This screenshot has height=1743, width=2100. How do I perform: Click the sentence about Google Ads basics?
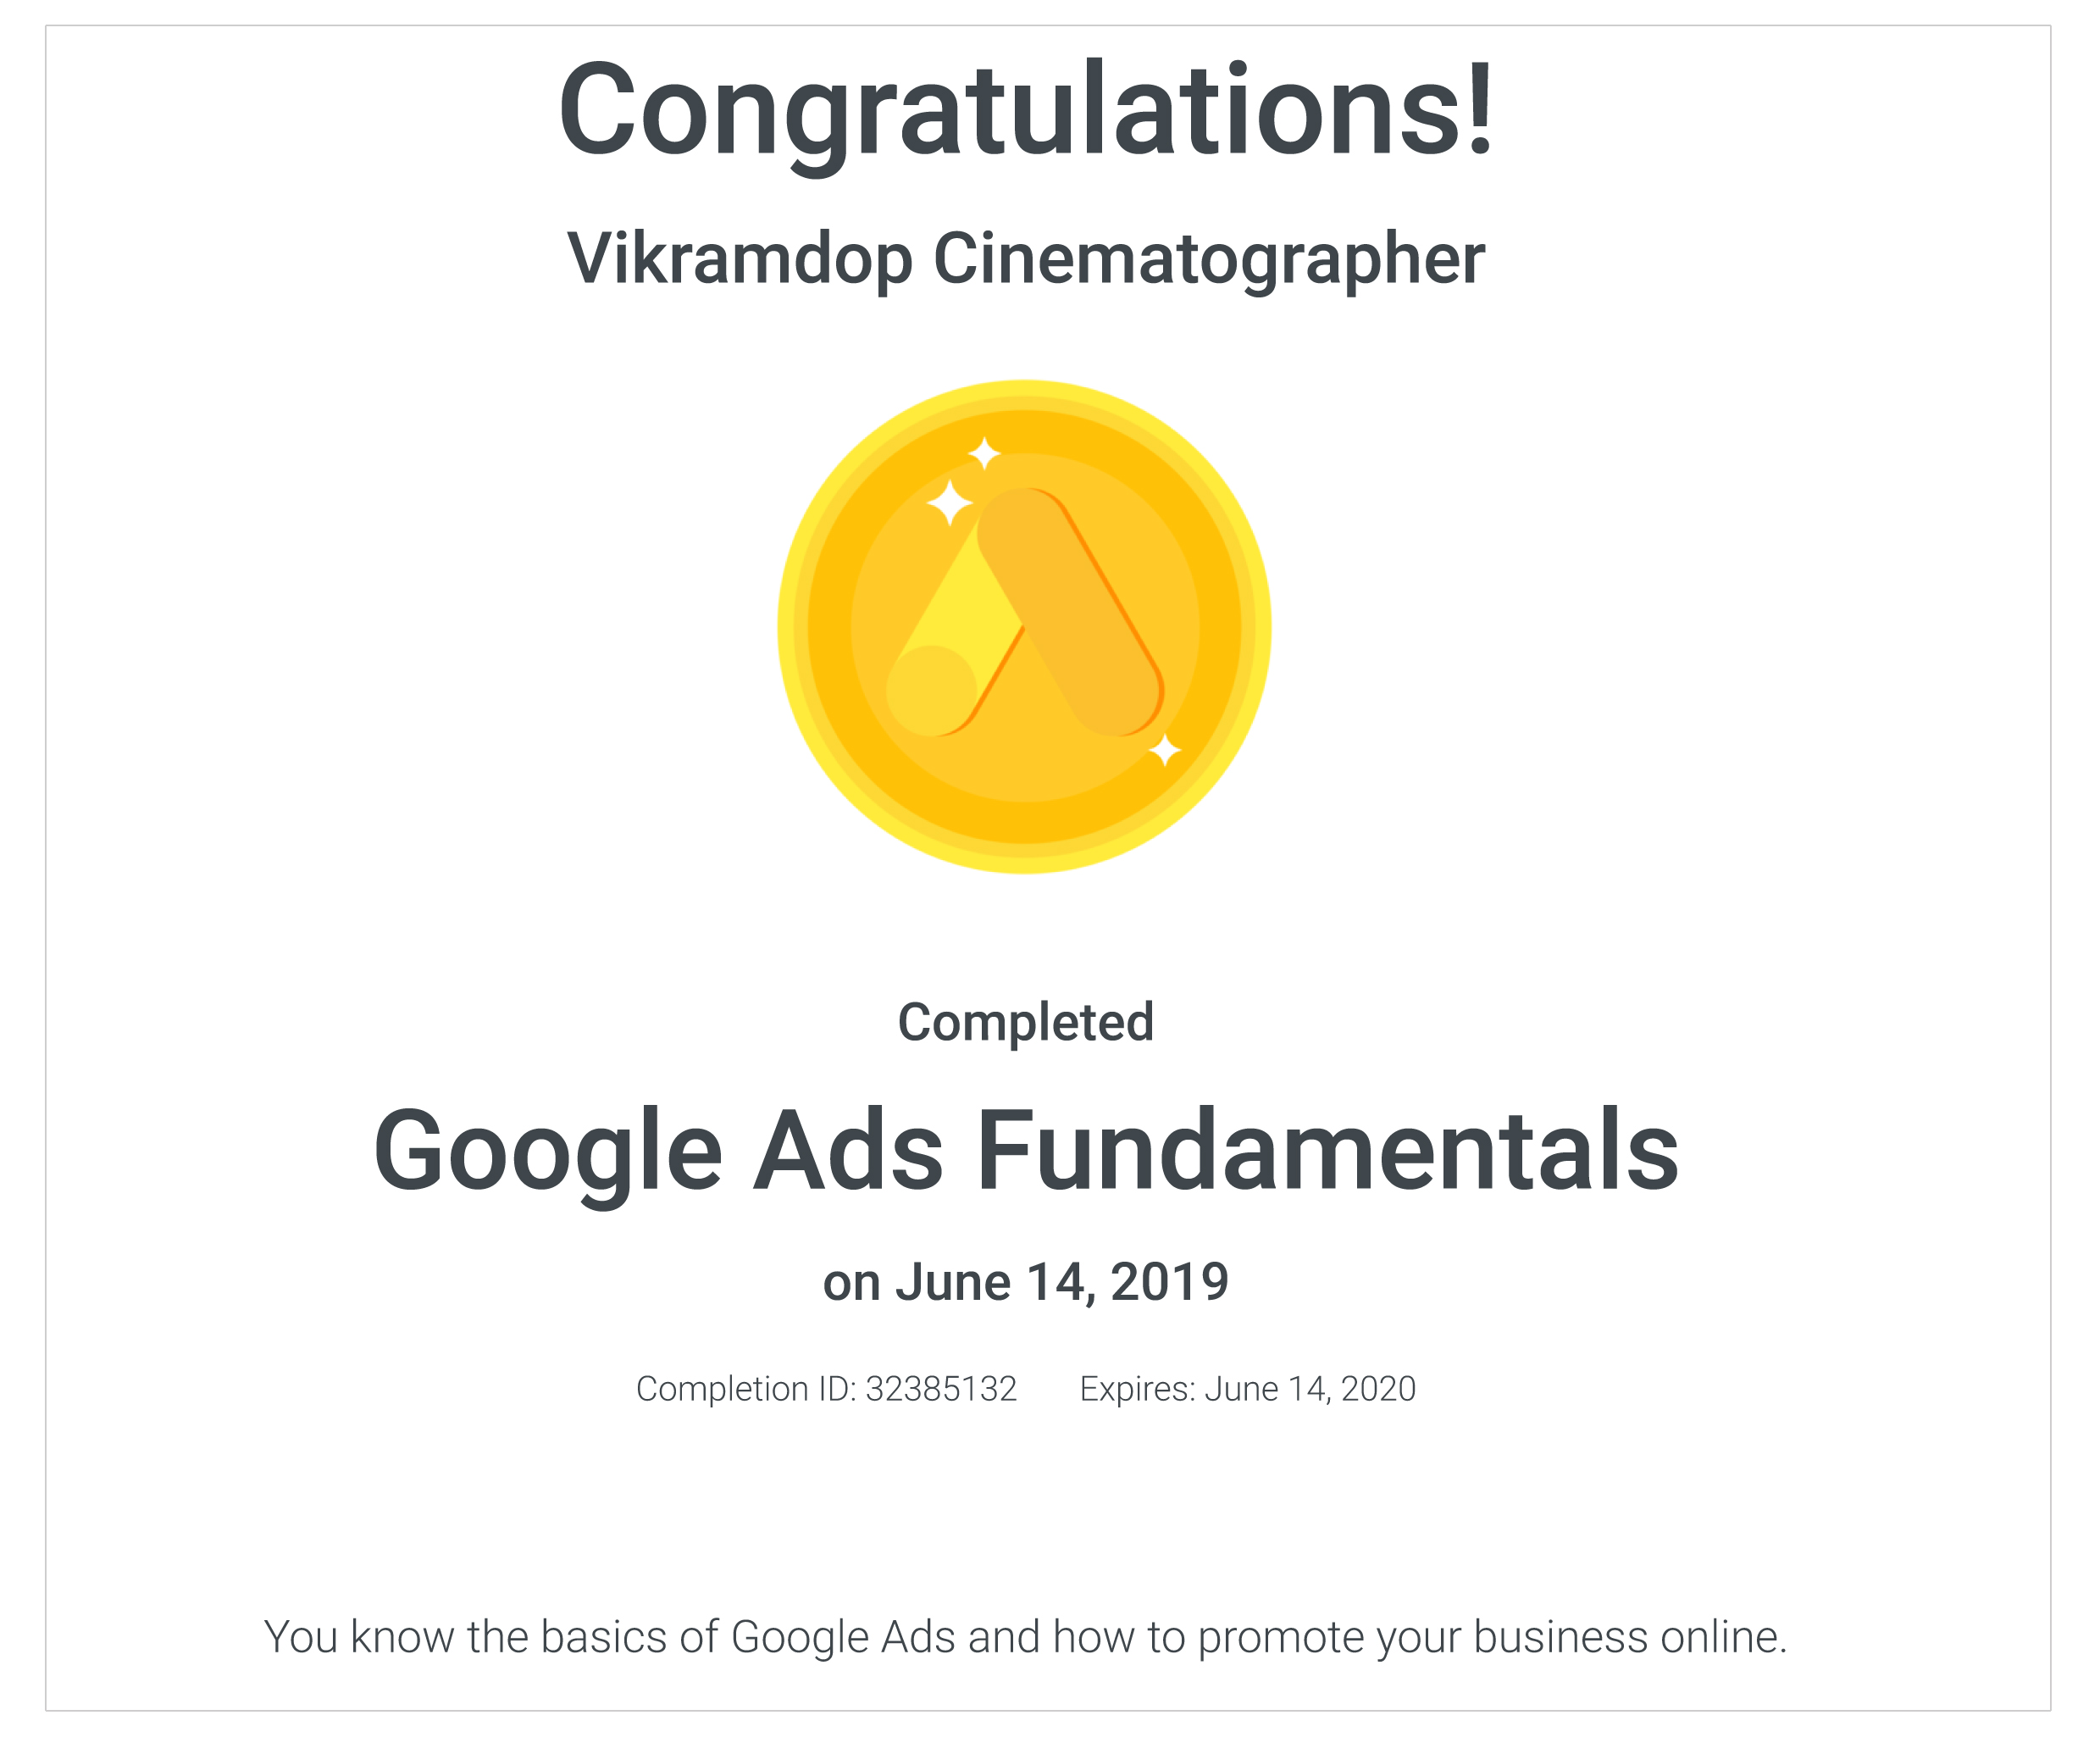point(1025,1639)
